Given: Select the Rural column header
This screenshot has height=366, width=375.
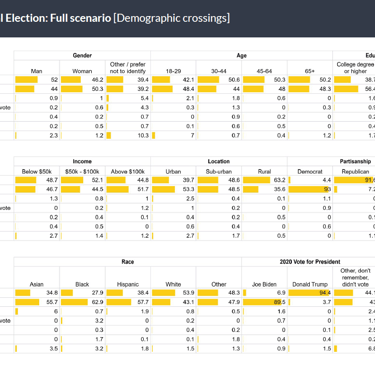Looking at the screenshot, I should (264, 172).
